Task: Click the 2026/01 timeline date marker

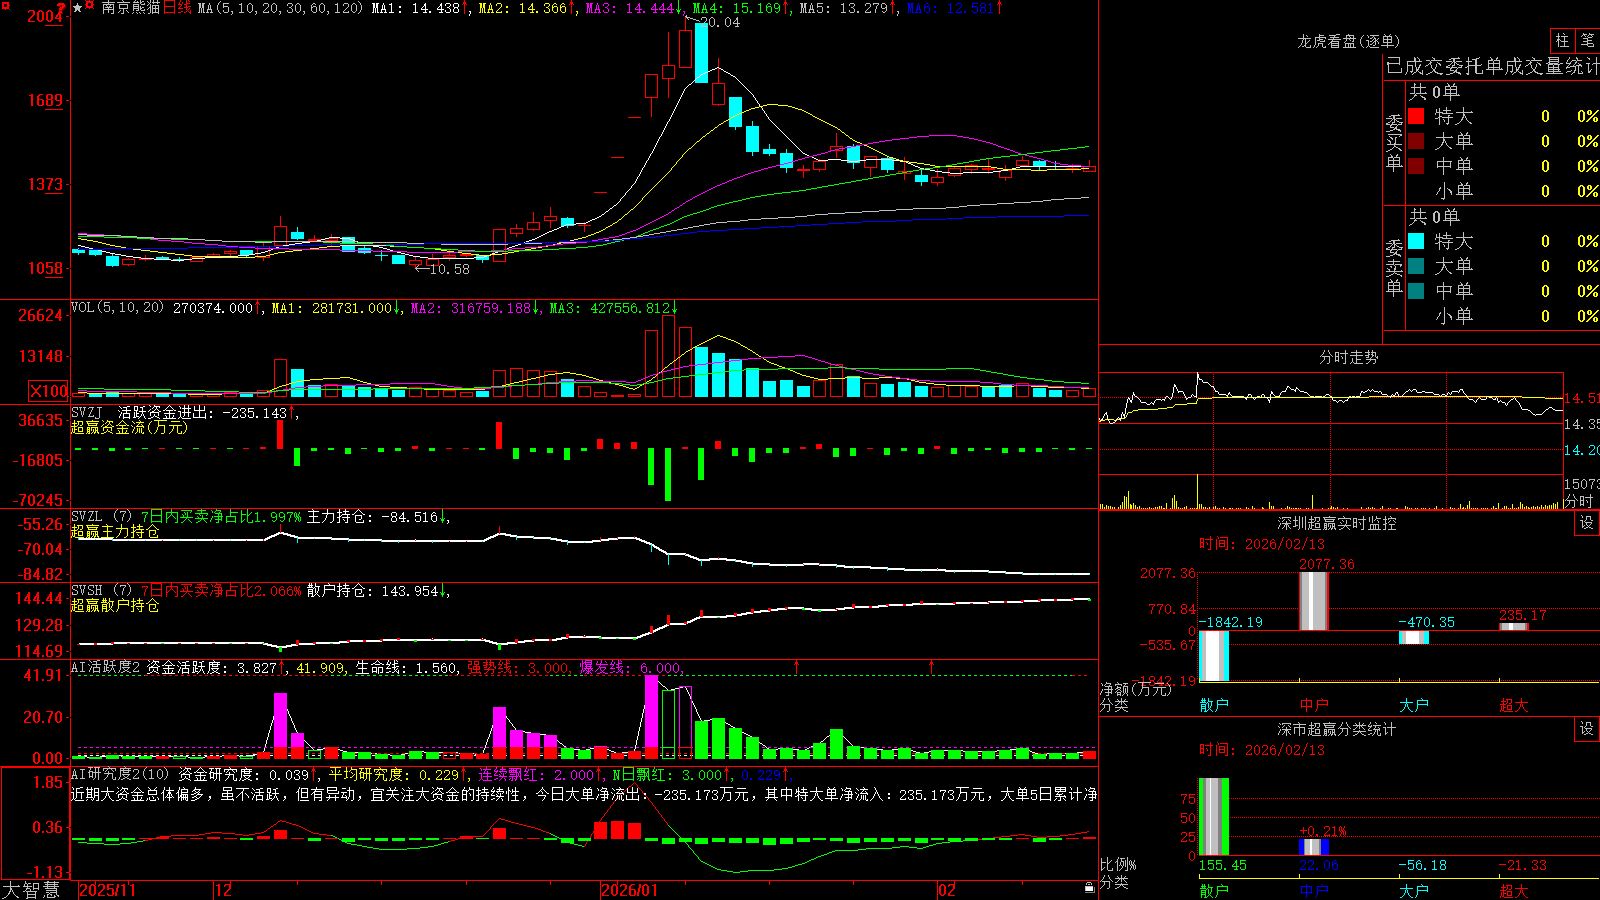Action: point(629,890)
